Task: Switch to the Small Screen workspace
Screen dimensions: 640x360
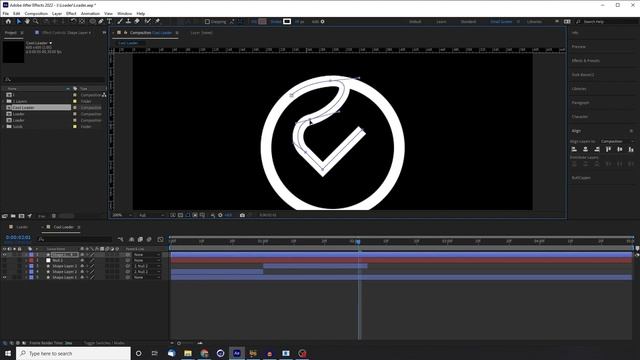Action: (x=501, y=22)
